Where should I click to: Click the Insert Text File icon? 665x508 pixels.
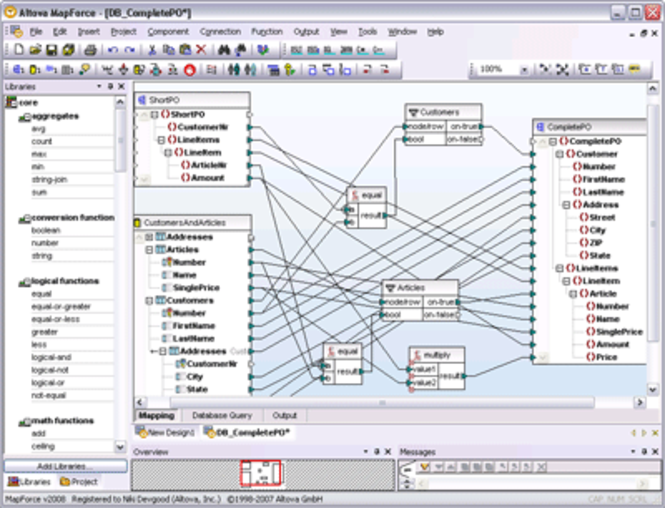coord(67,70)
